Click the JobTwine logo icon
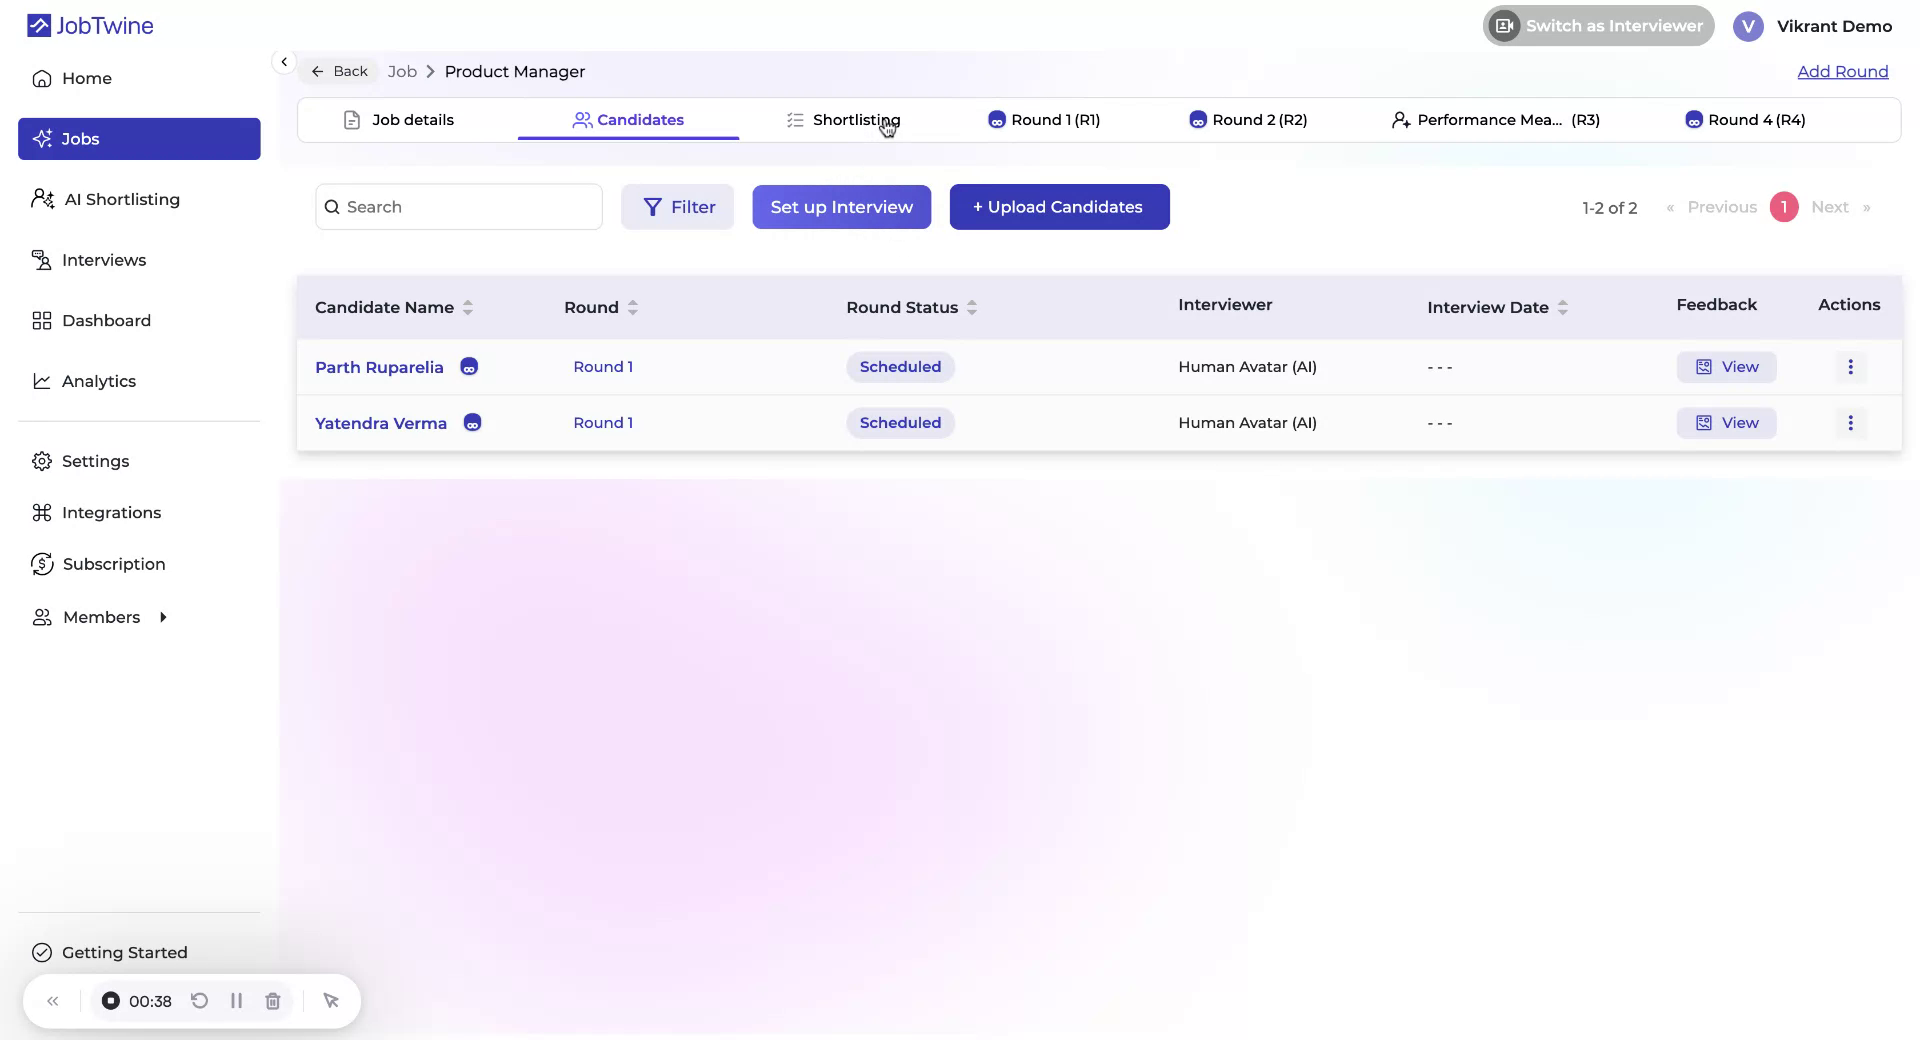The image size is (1920, 1040). pyautogui.click(x=39, y=25)
